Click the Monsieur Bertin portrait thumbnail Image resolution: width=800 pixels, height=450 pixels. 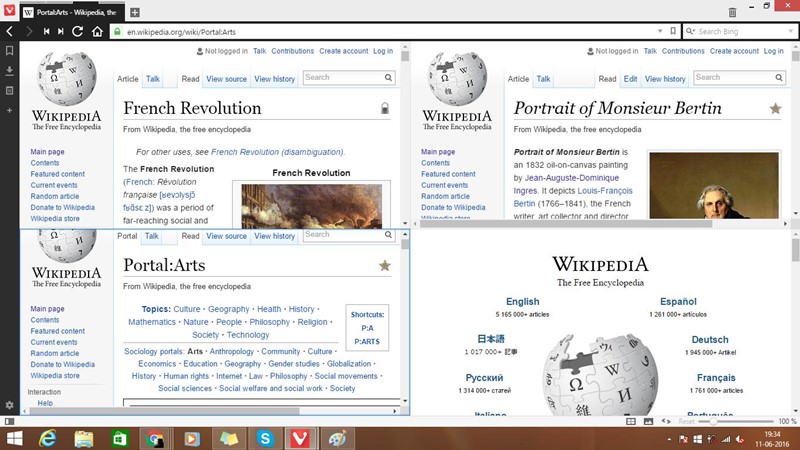pos(714,185)
